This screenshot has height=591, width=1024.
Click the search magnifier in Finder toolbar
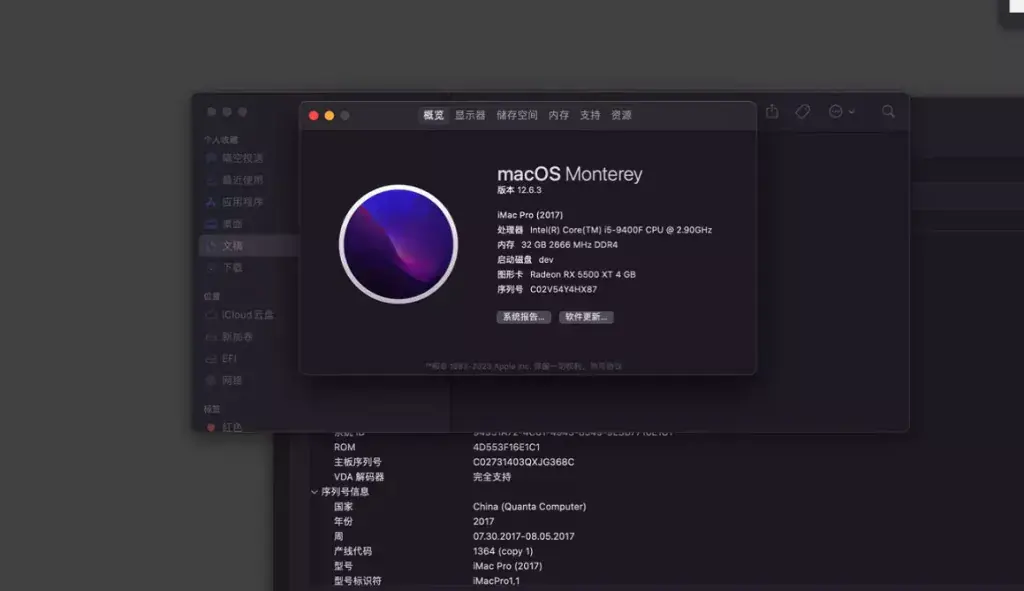click(x=888, y=112)
